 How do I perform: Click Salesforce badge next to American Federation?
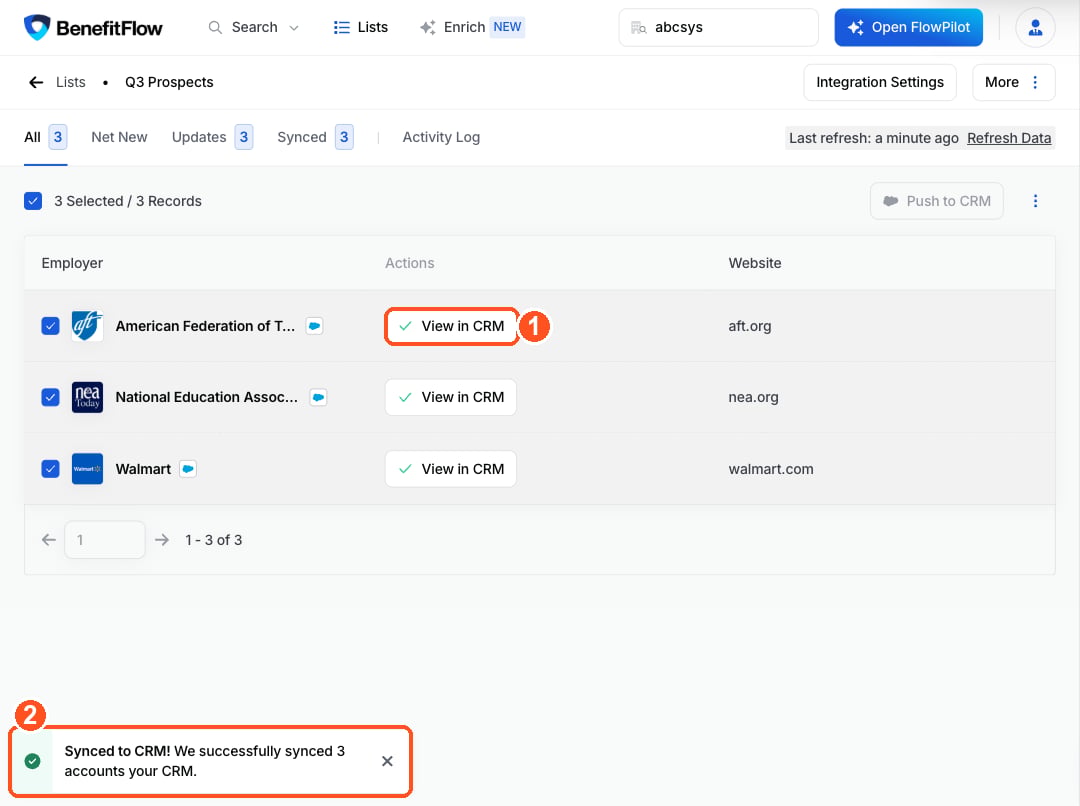coord(315,326)
